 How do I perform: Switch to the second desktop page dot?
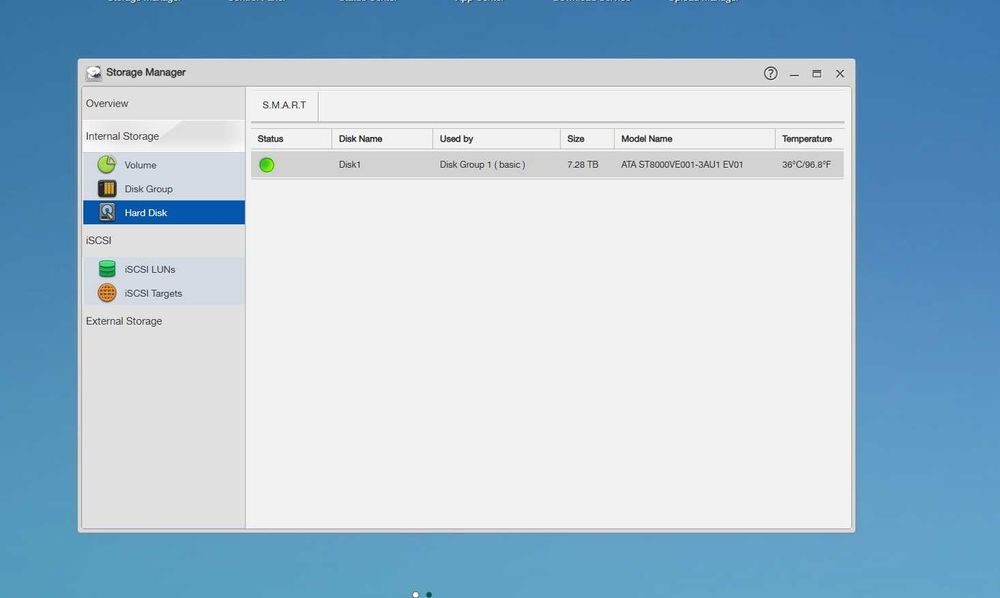pos(429,594)
